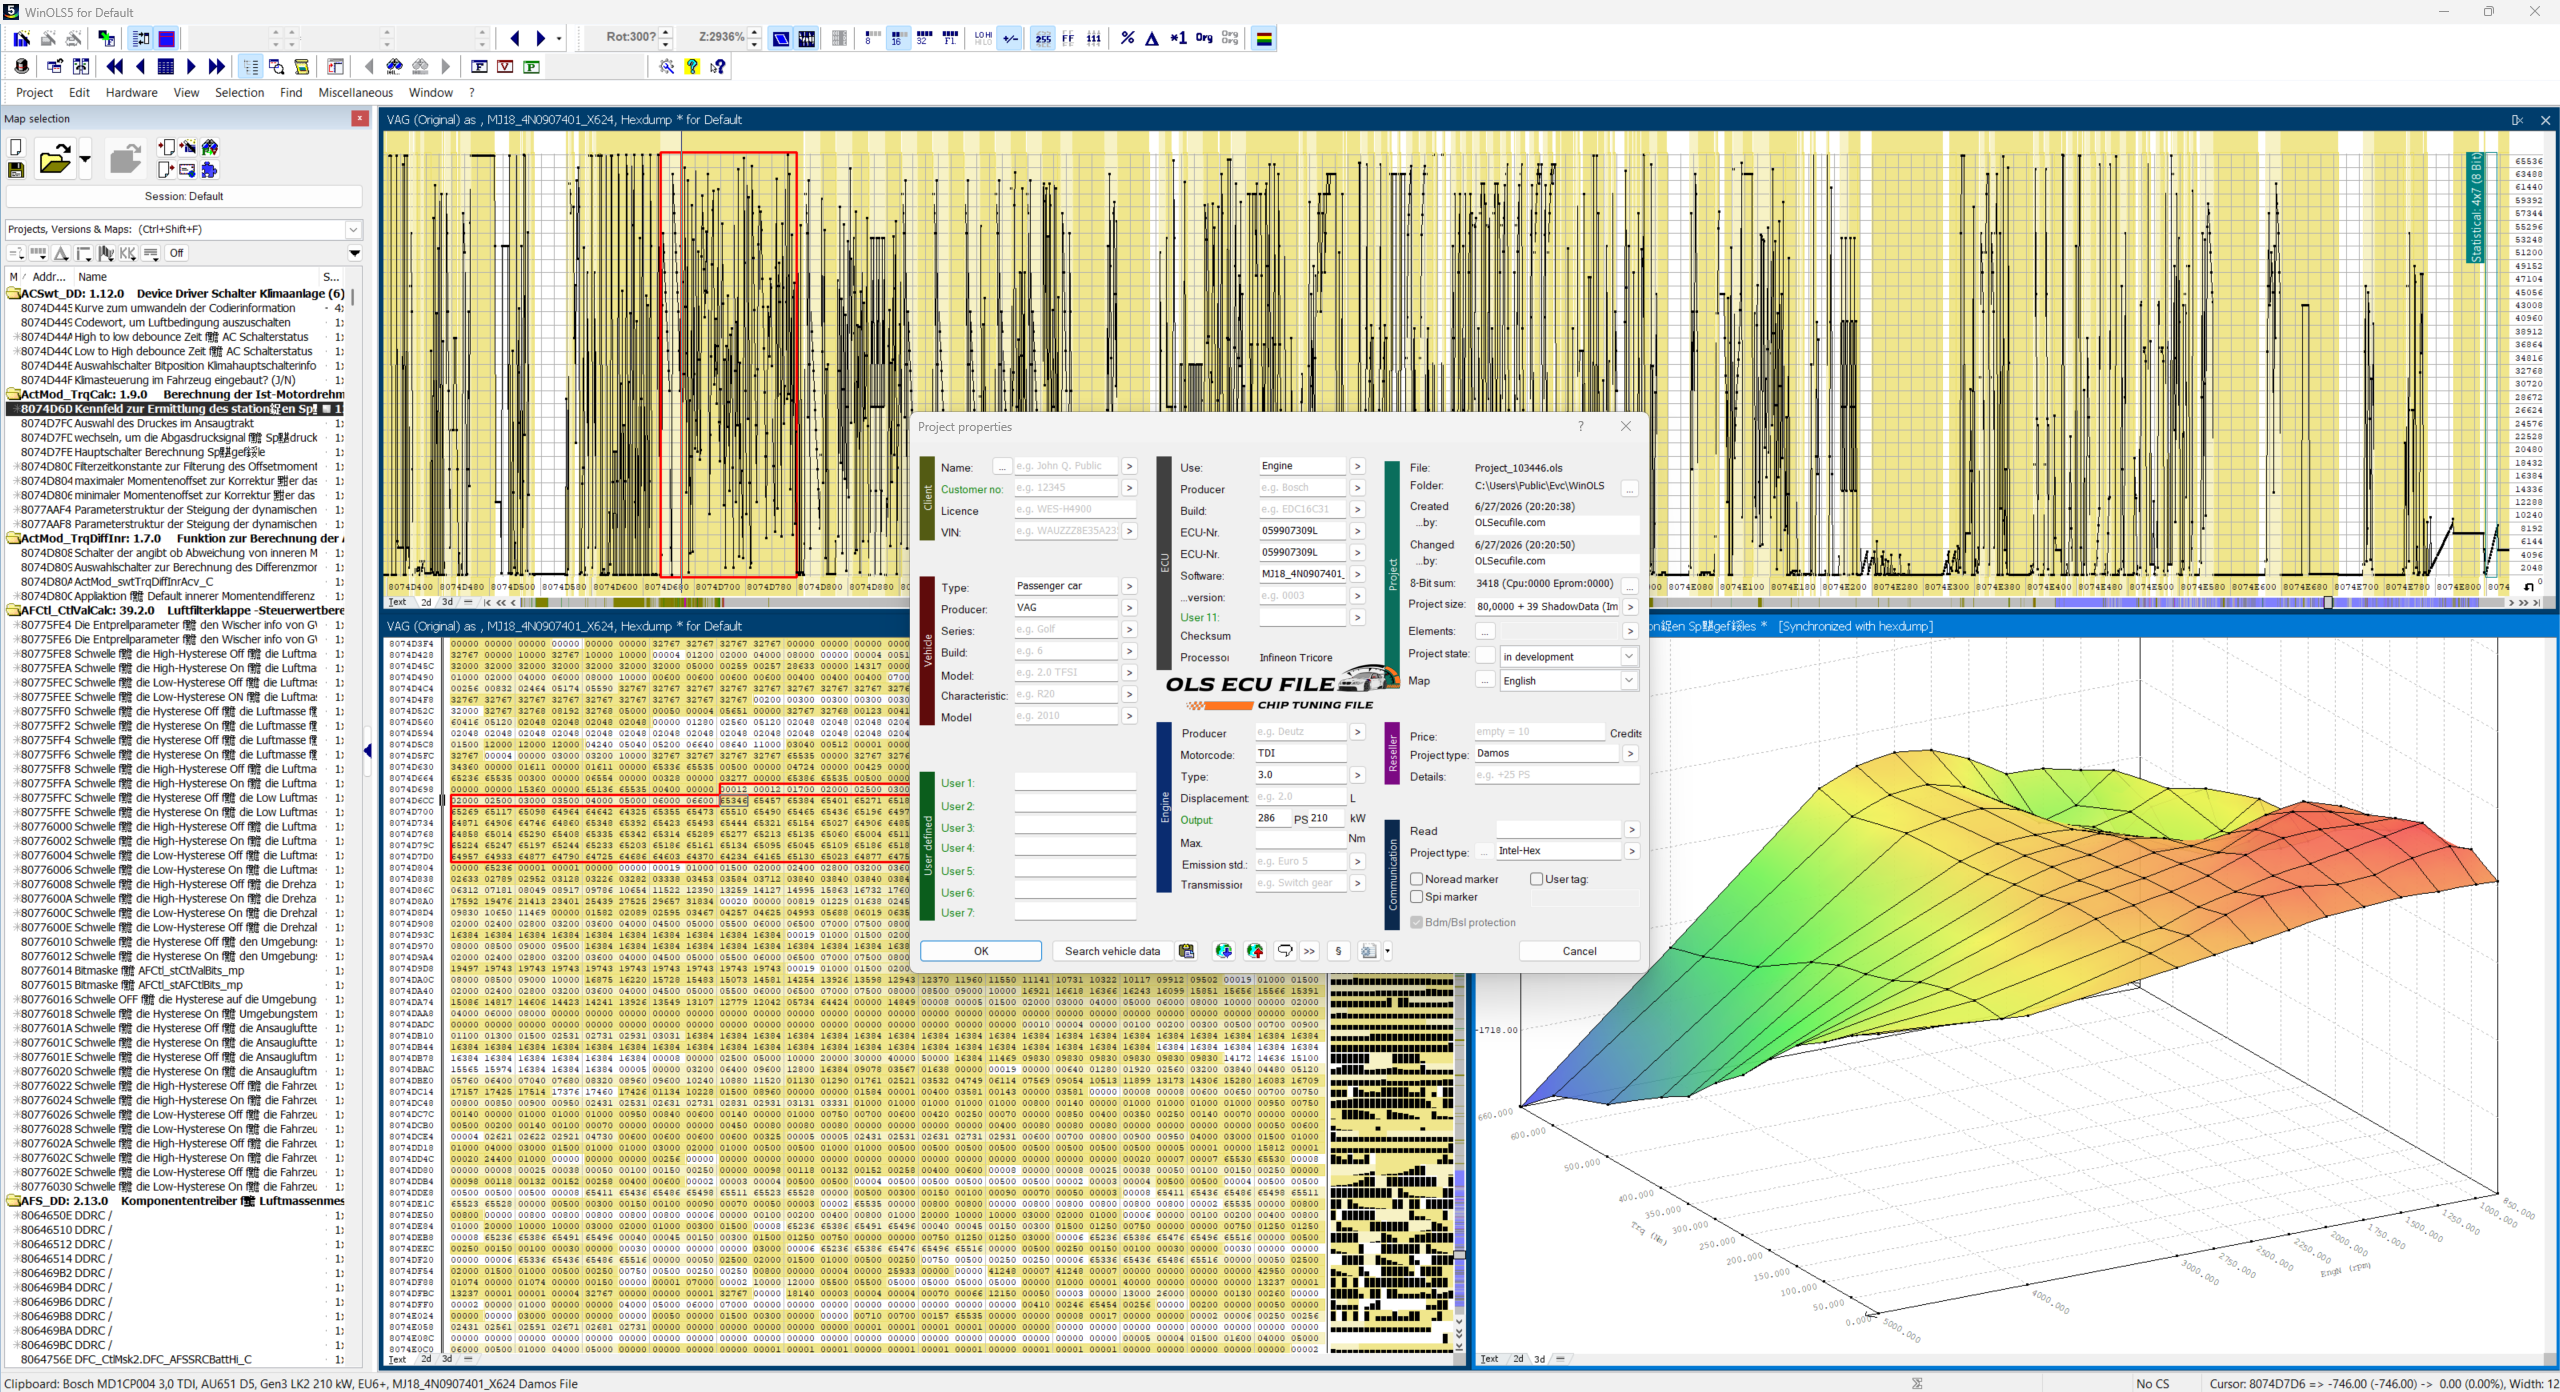The height and width of the screenshot is (1392, 2560).
Task: Click the Name column header in map list
Action: (198, 277)
